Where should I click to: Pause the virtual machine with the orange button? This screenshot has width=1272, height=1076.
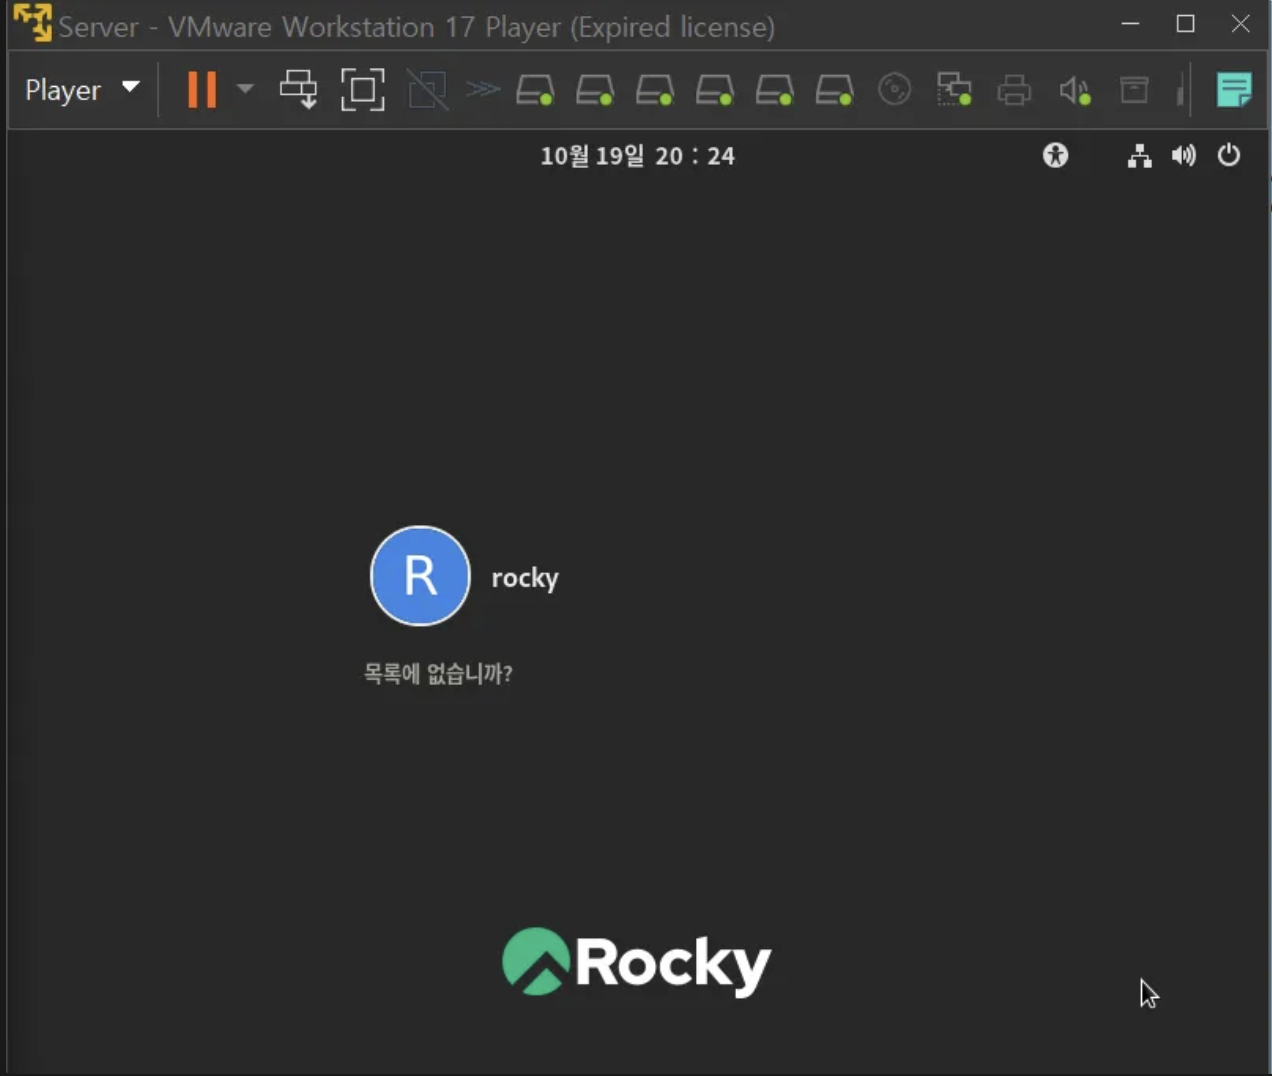[x=202, y=89]
